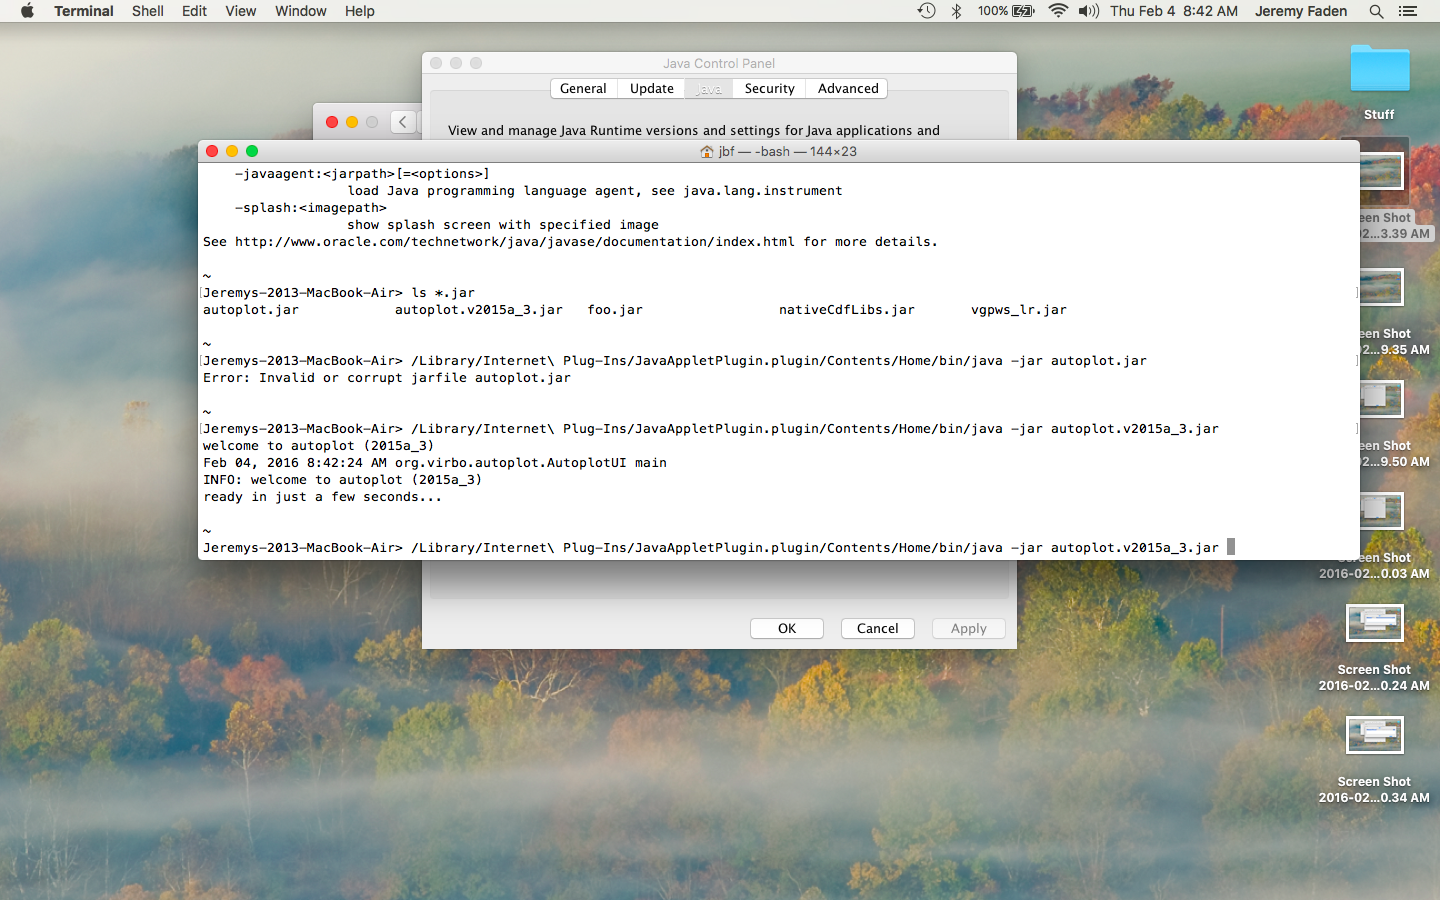The width and height of the screenshot is (1440, 900).
Task: Click the date and time clock
Action: point(1174,11)
